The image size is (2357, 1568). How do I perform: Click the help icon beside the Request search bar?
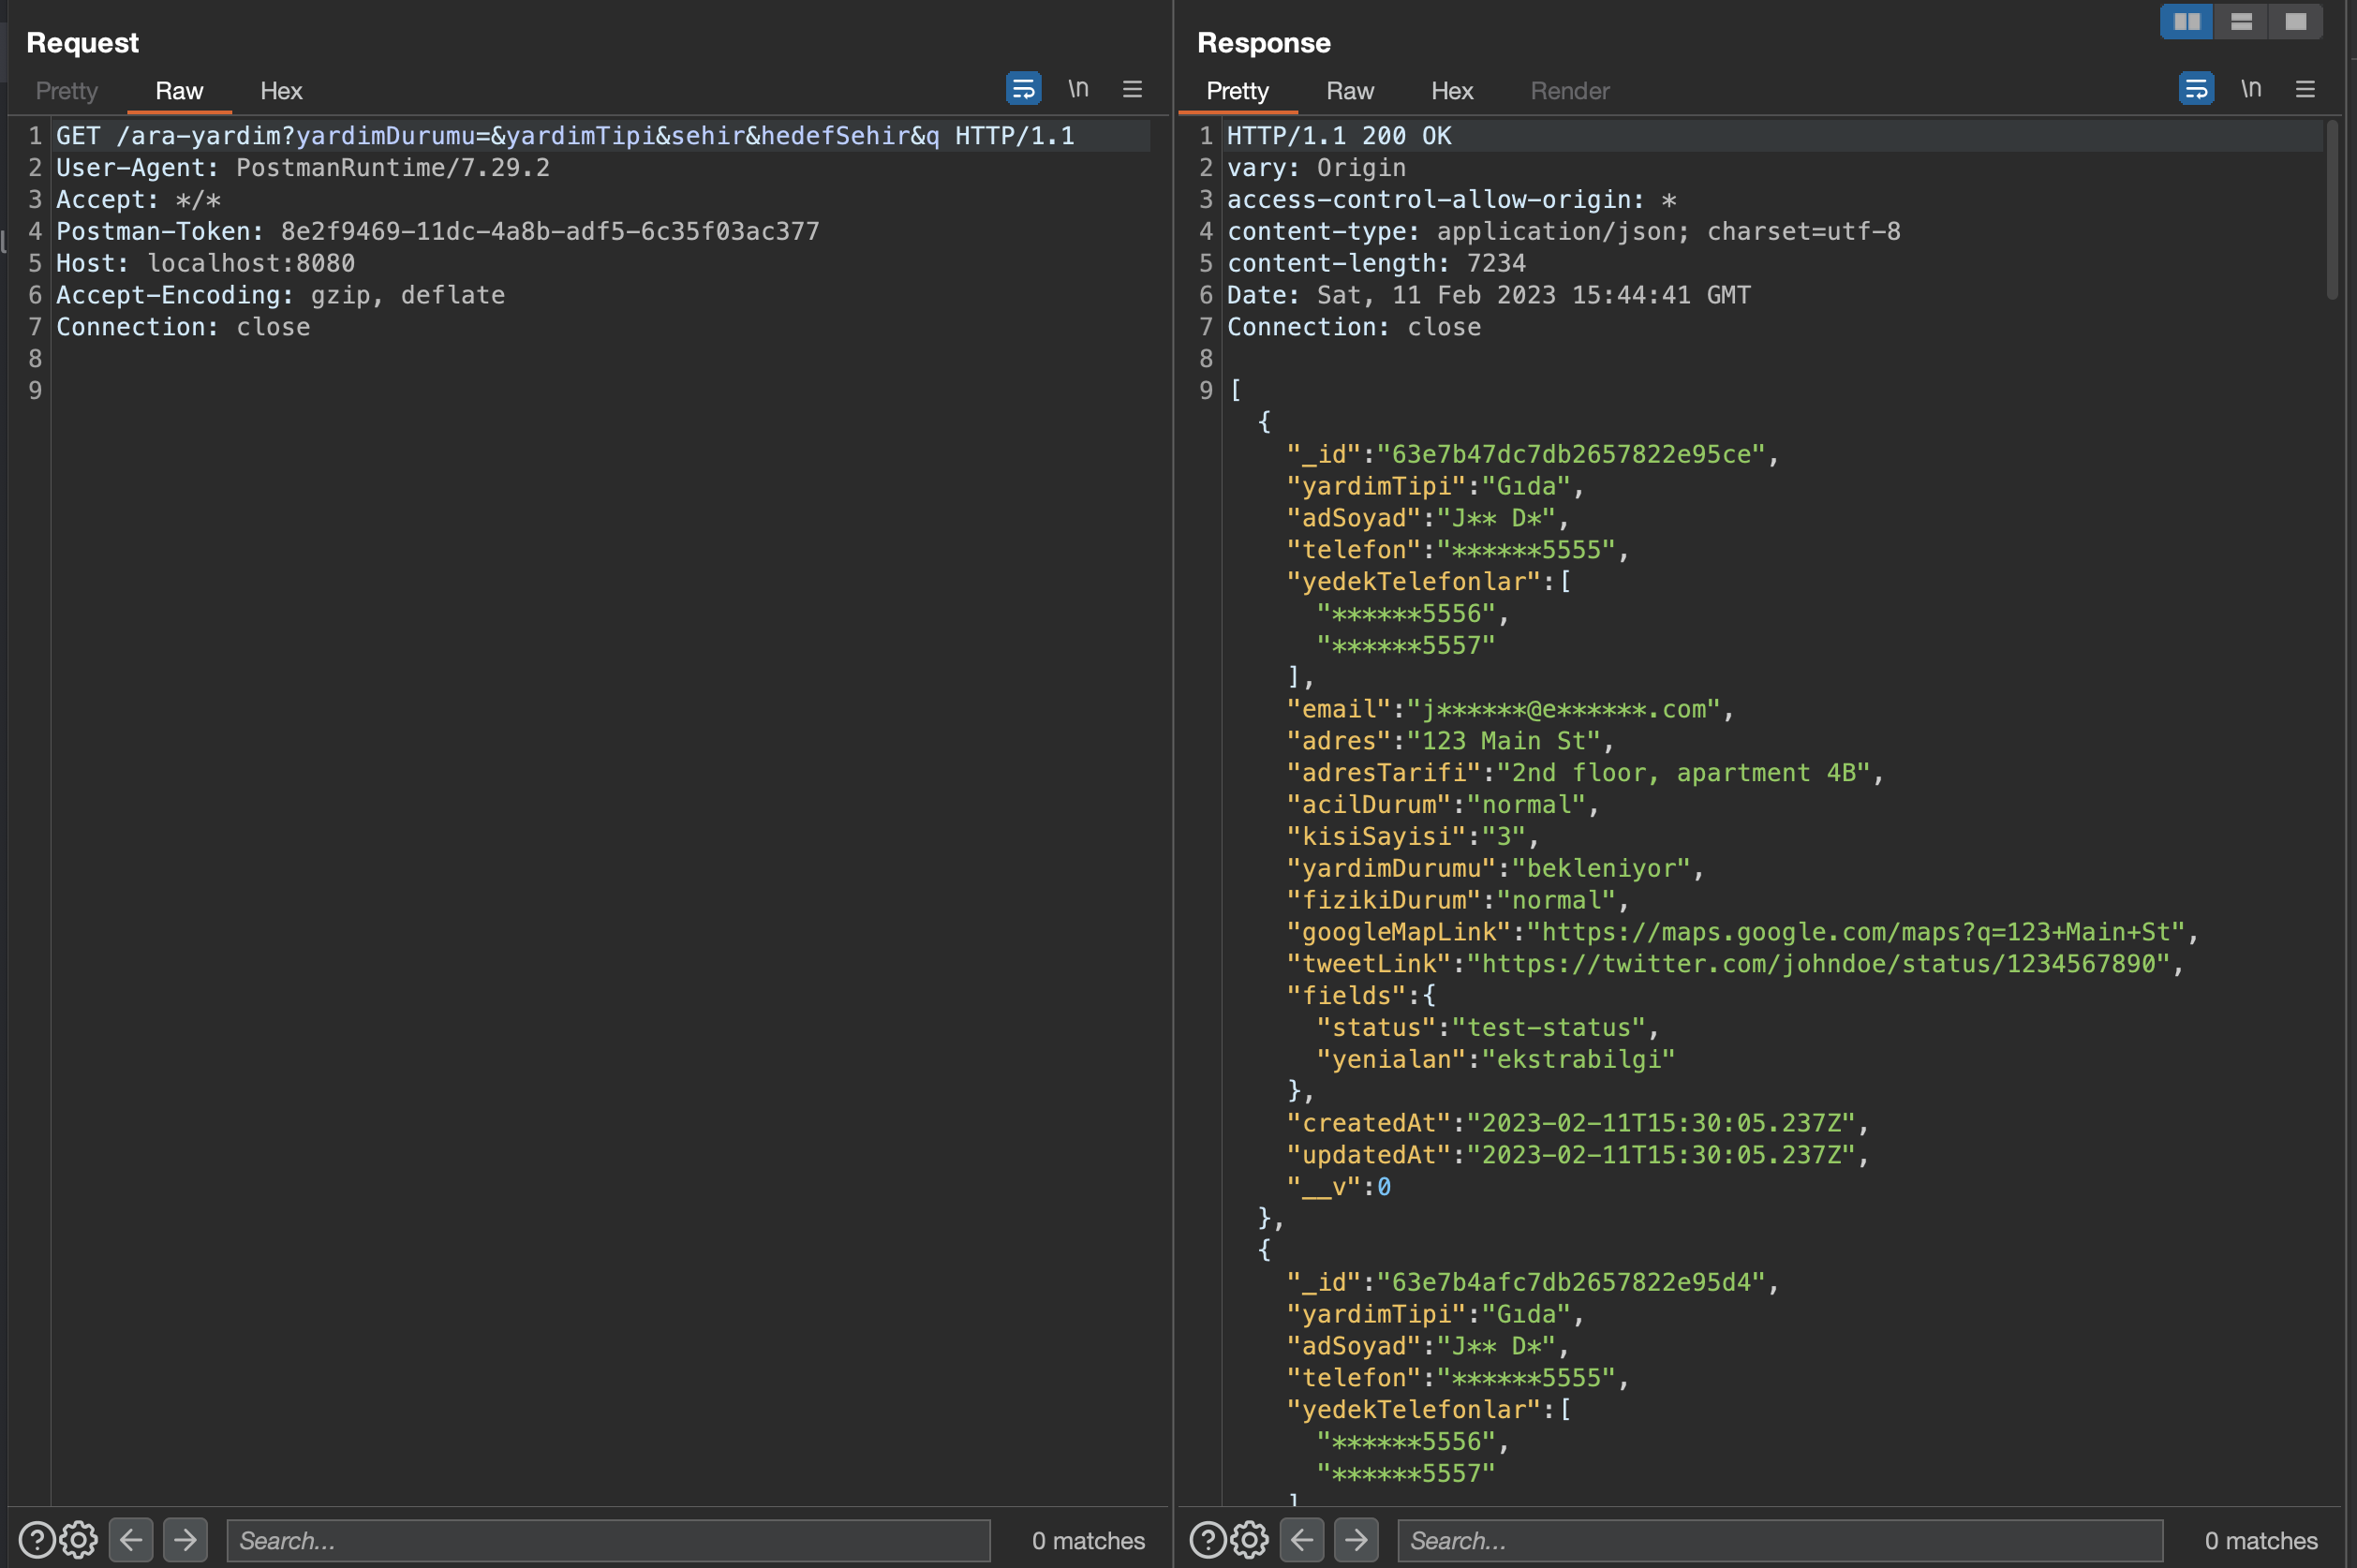point(37,1540)
